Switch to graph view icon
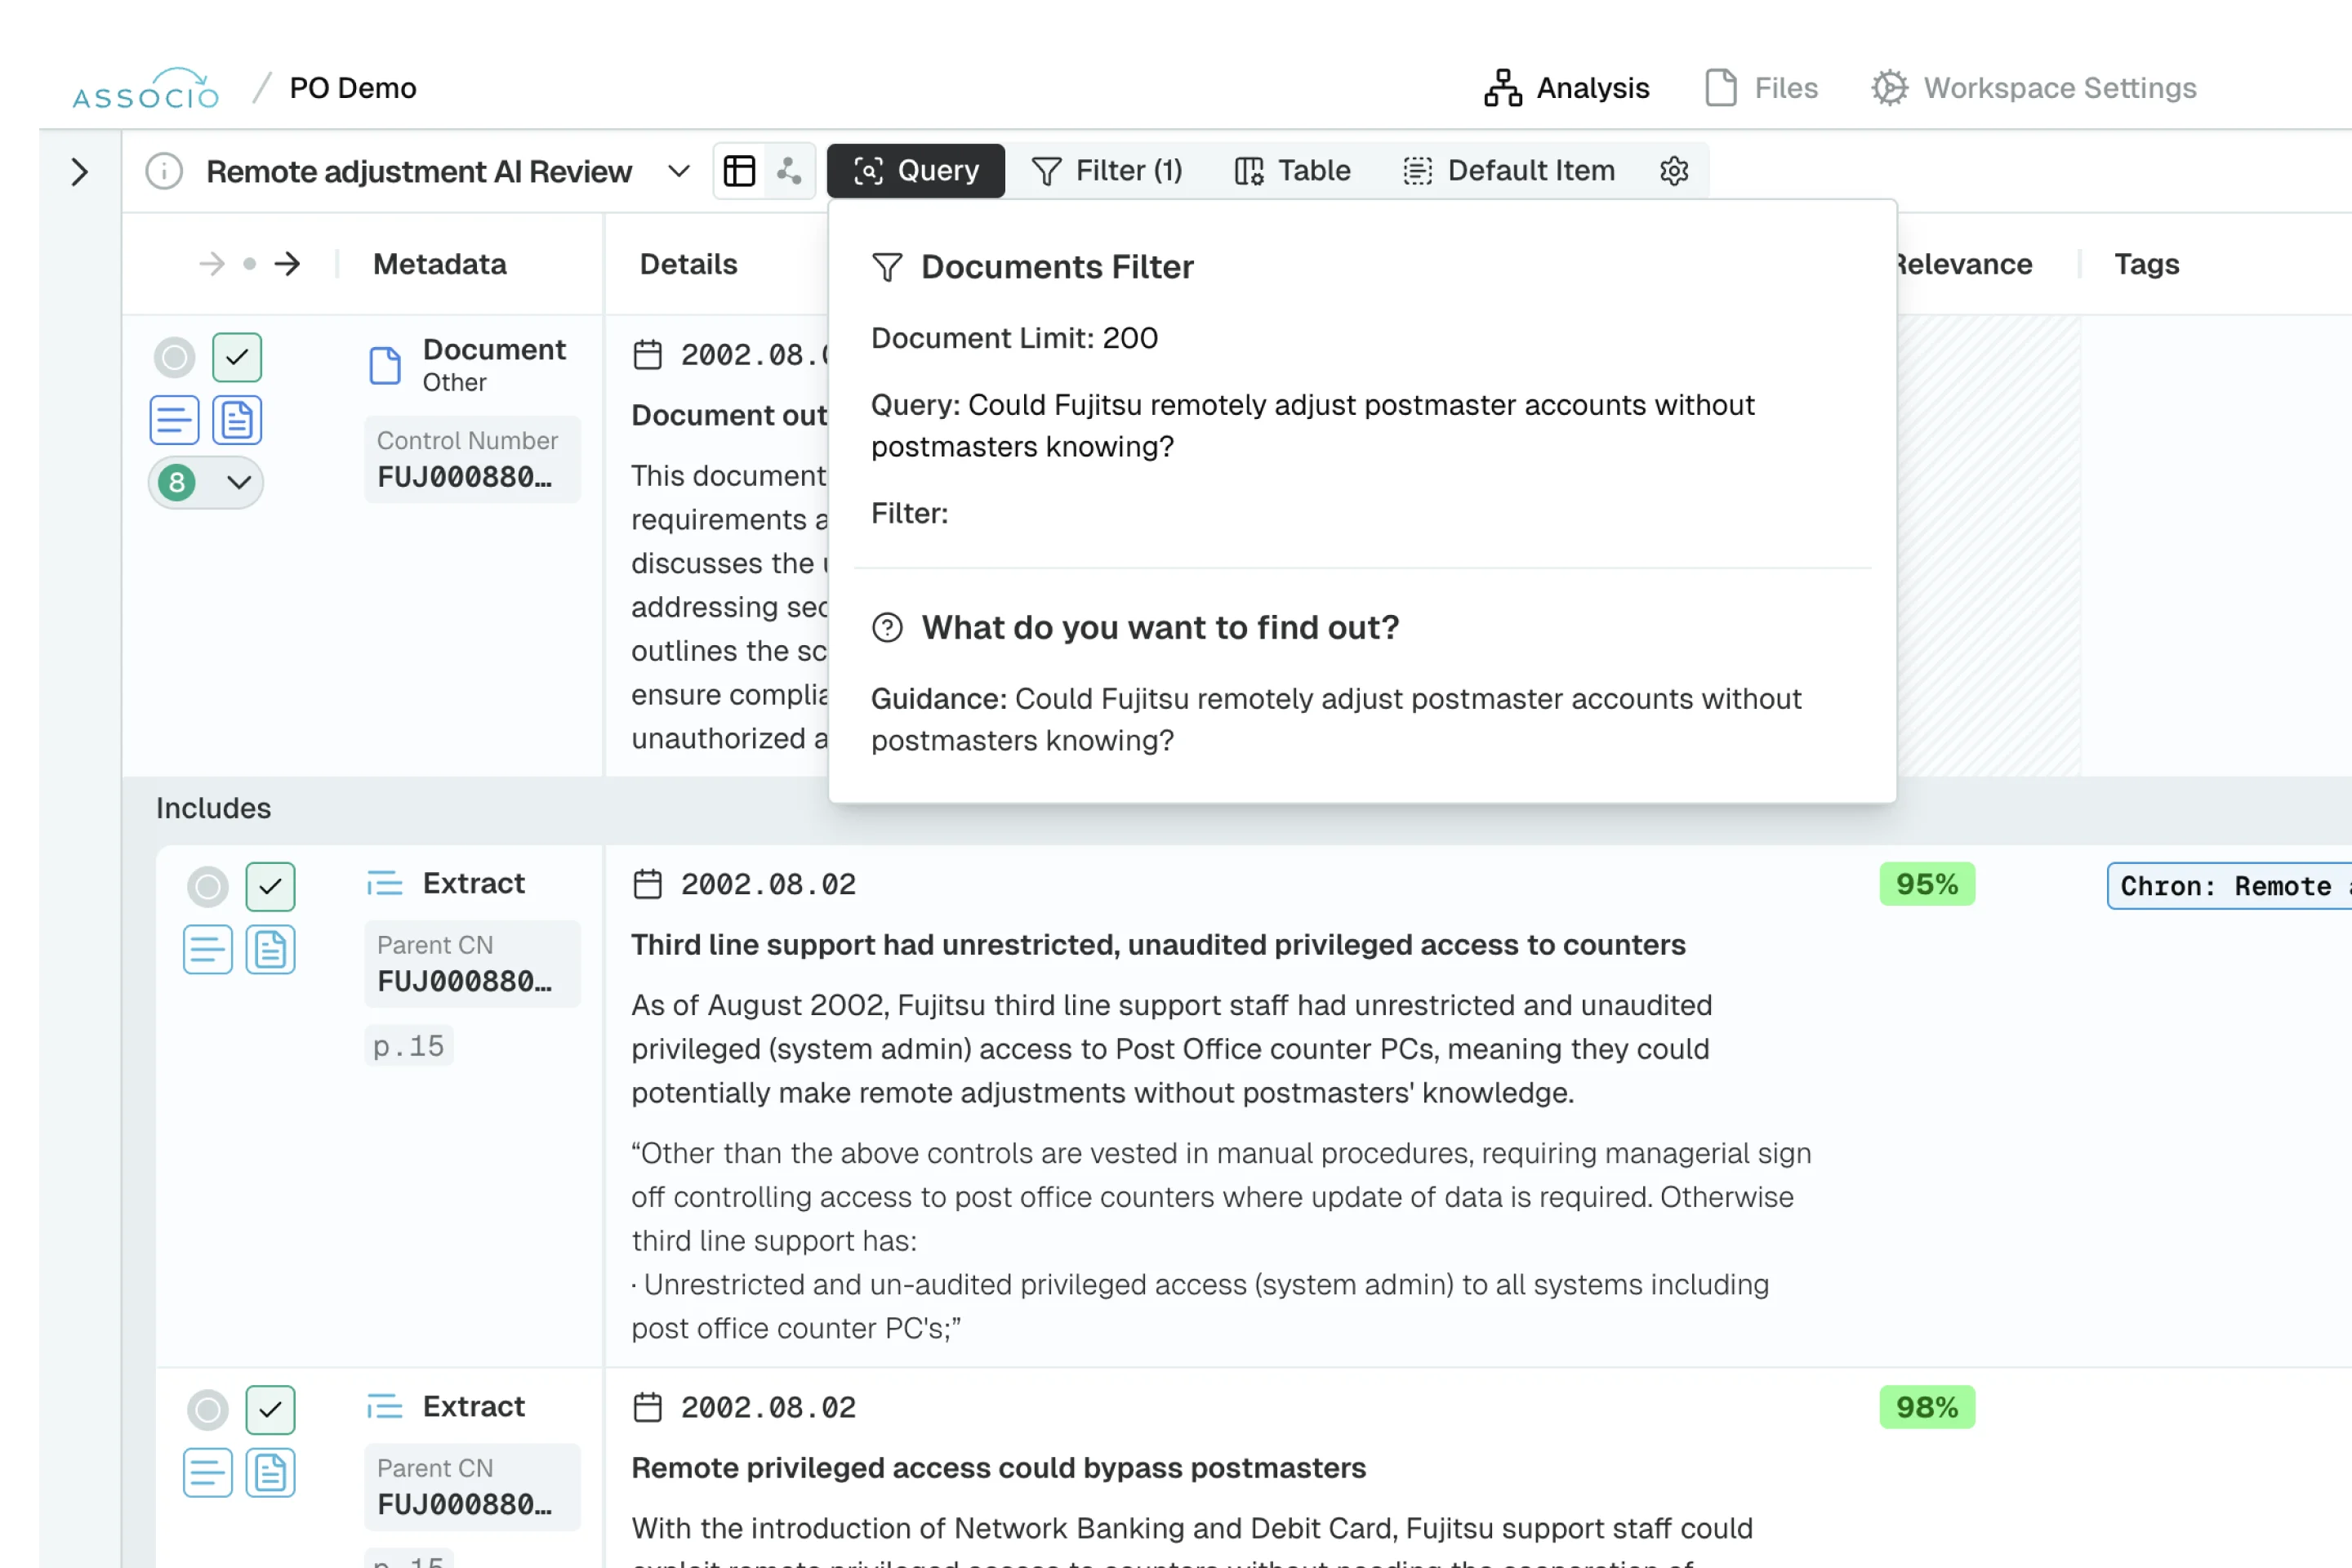2352x1568 pixels. pyautogui.click(x=789, y=171)
